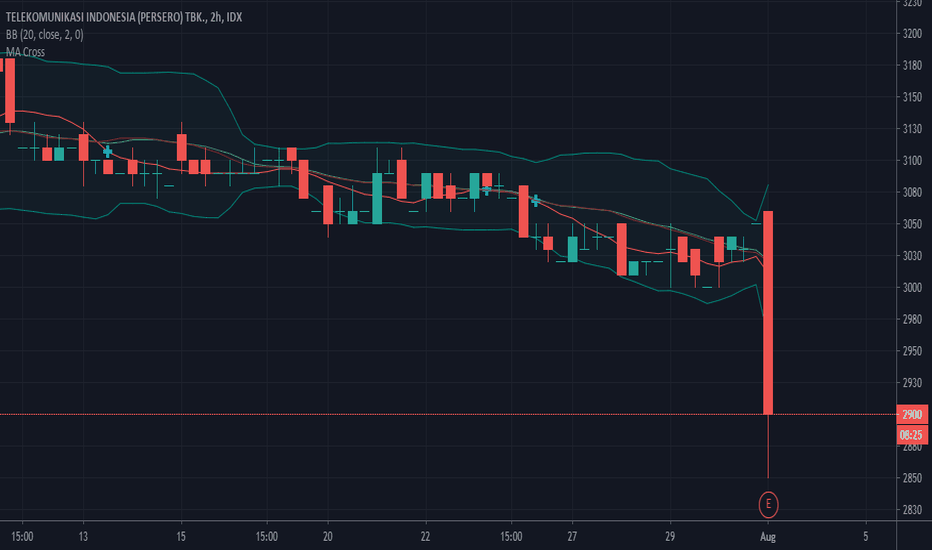Click the 3130 price axis label
This screenshot has height=550, width=932.
[x=912, y=128]
